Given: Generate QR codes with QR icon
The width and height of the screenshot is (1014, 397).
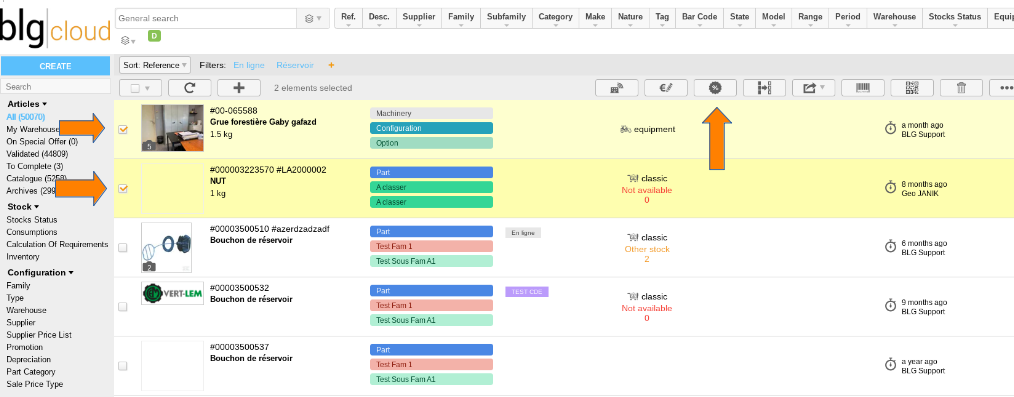Looking at the screenshot, I should tap(912, 88).
